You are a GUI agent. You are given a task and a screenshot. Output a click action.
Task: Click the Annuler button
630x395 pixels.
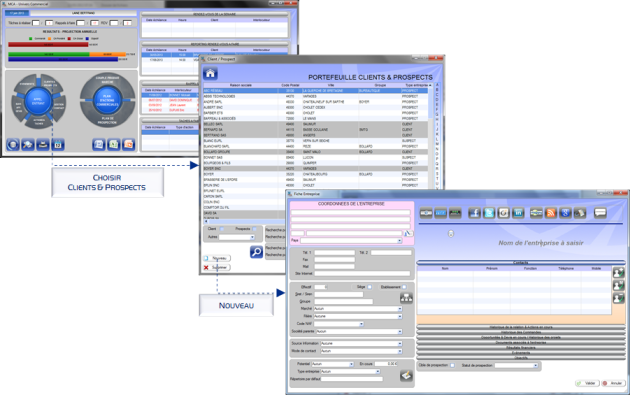pyautogui.click(x=614, y=383)
